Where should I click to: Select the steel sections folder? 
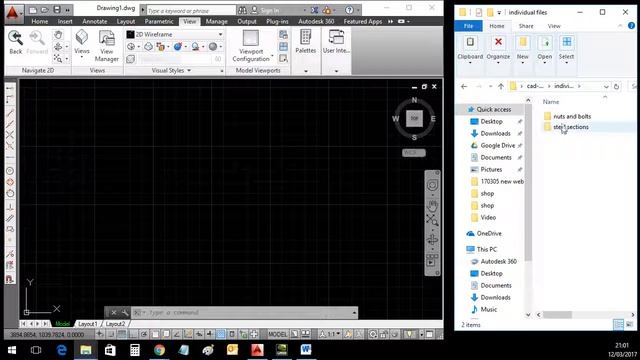[x=571, y=127]
